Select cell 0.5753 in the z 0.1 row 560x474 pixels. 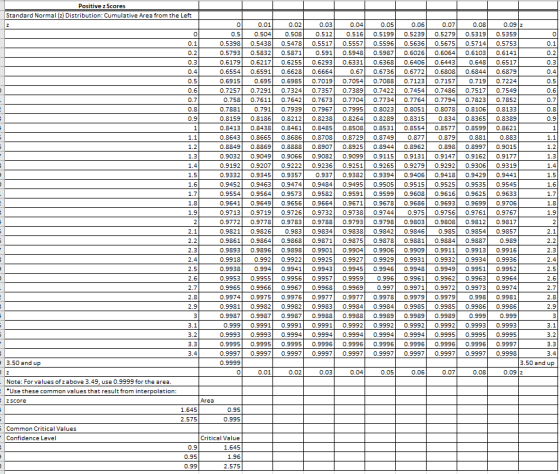[x=503, y=44]
